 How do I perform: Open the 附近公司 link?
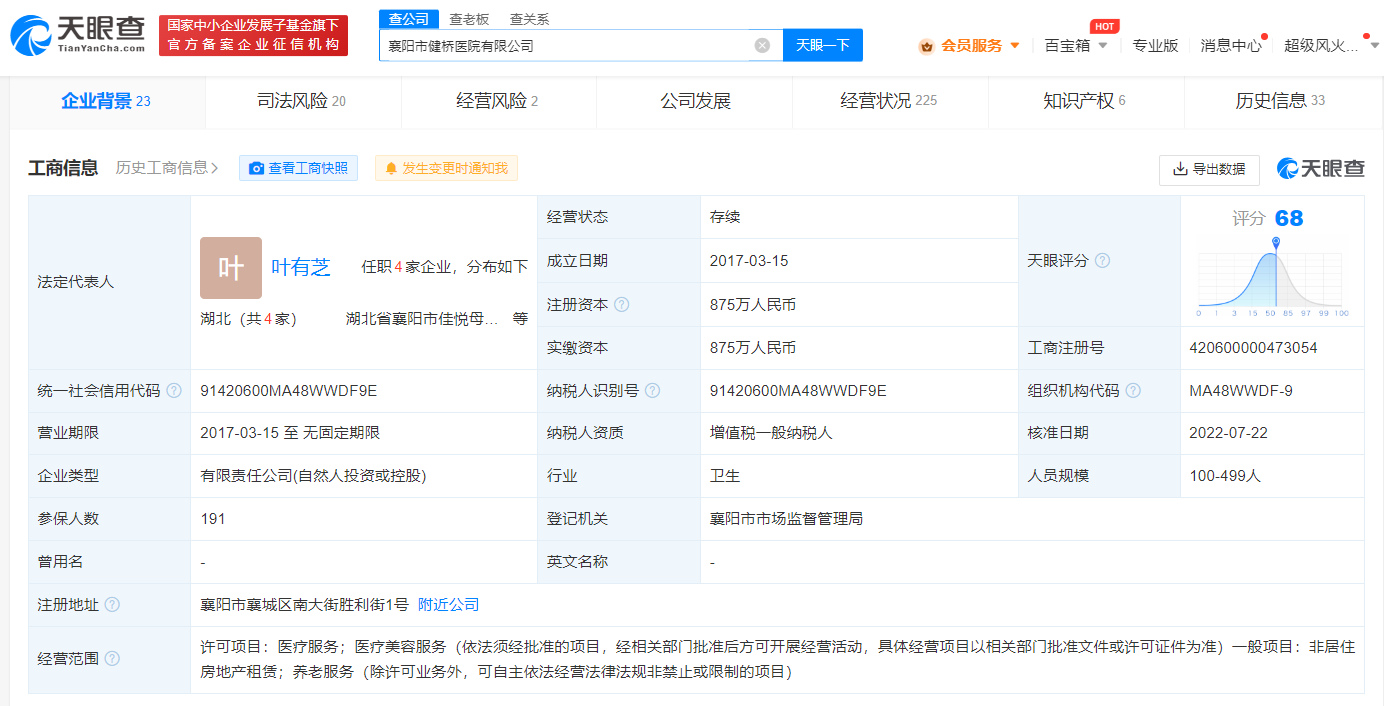click(x=448, y=604)
